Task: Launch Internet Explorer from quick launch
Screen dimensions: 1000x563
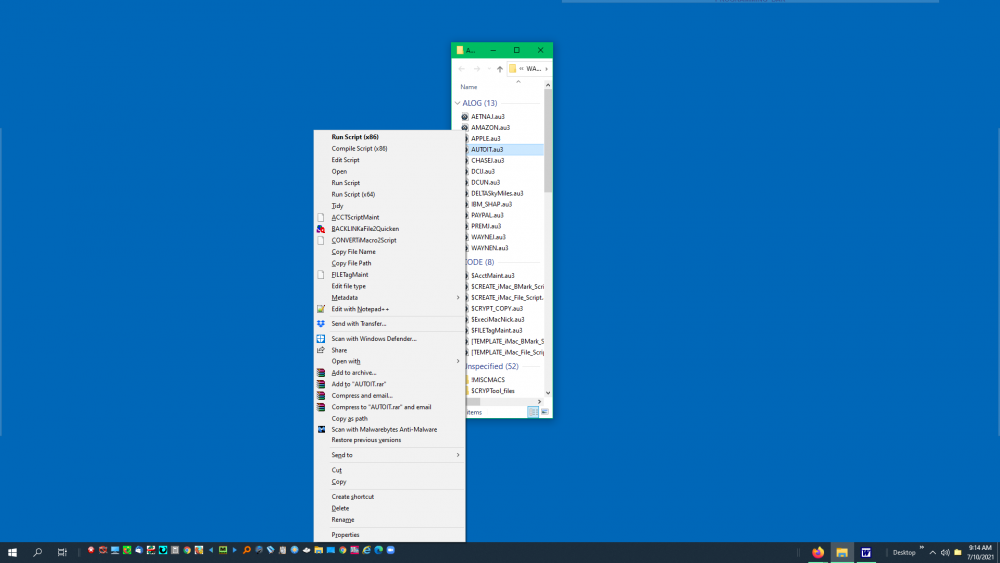Action: point(367,550)
